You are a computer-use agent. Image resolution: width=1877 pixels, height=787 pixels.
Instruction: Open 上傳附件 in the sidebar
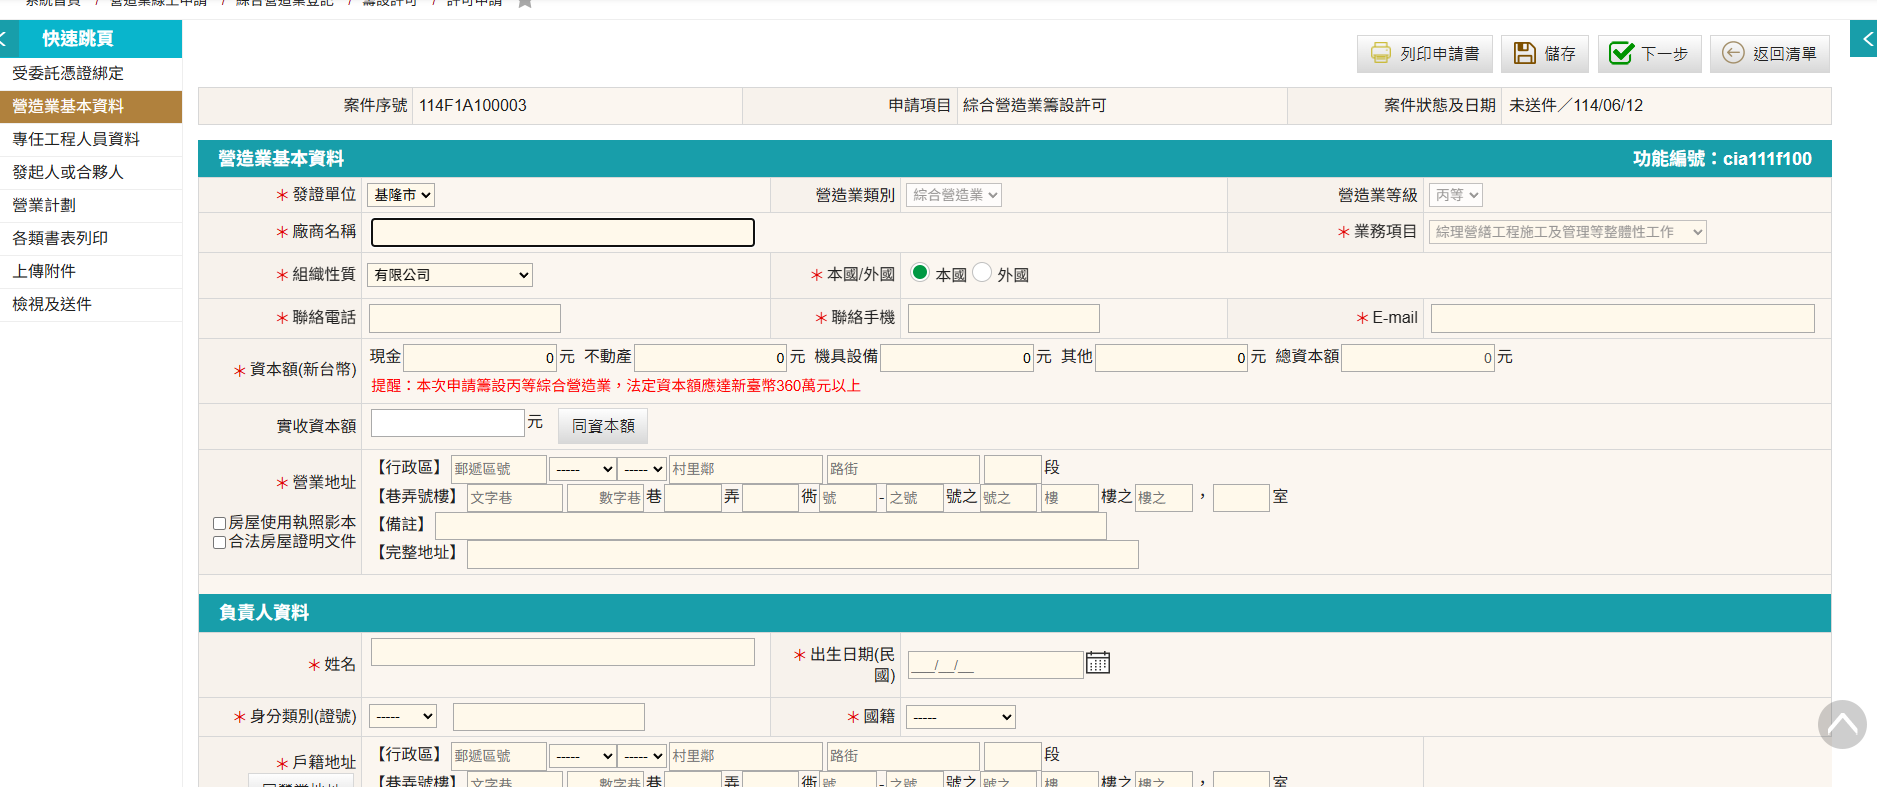(x=44, y=271)
